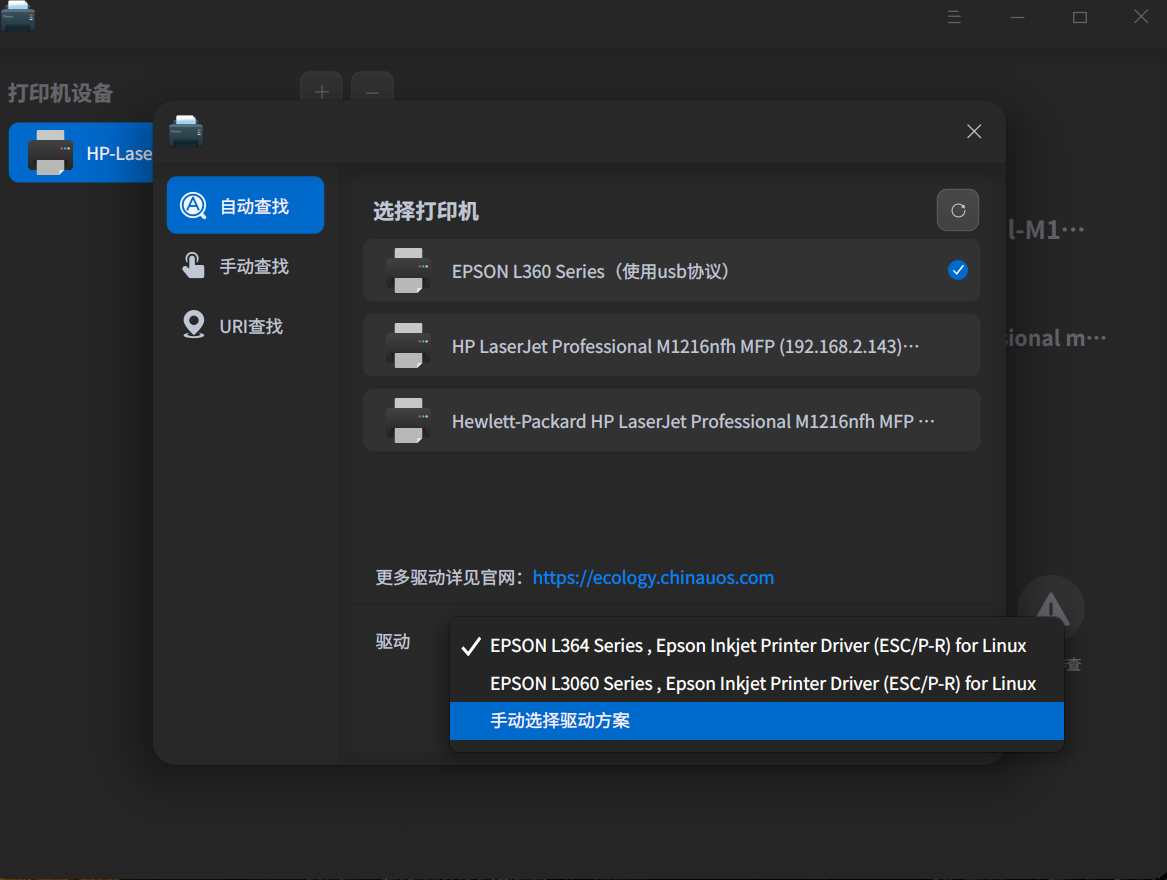The image size is (1167, 880).
Task: Click the printer icon in dialog title bar
Action: point(186,130)
